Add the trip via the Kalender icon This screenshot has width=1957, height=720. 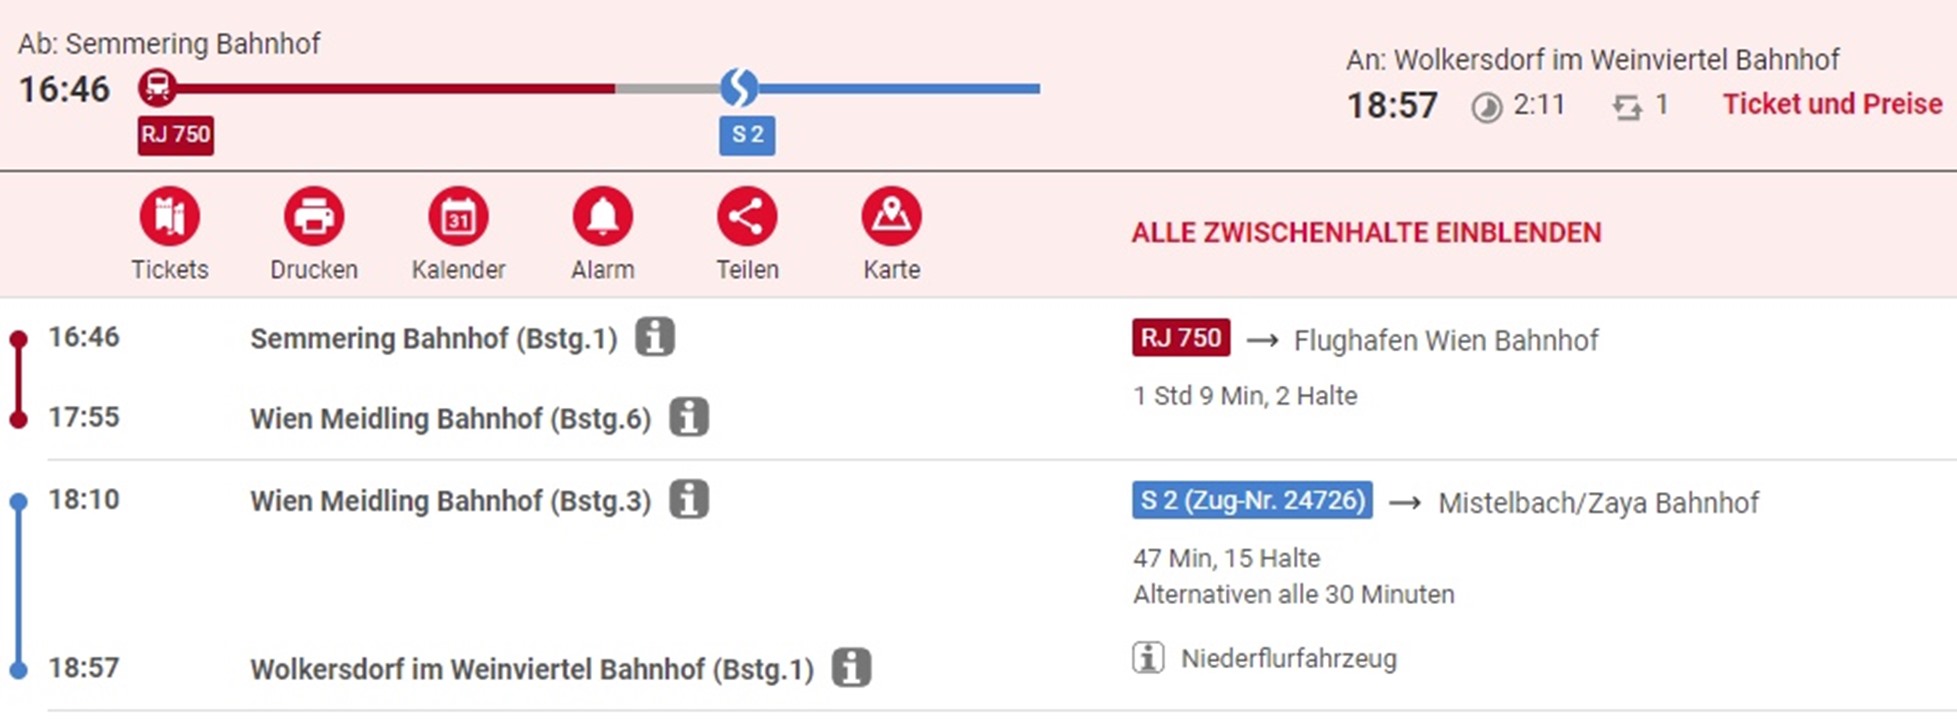pyautogui.click(x=458, y=216)
